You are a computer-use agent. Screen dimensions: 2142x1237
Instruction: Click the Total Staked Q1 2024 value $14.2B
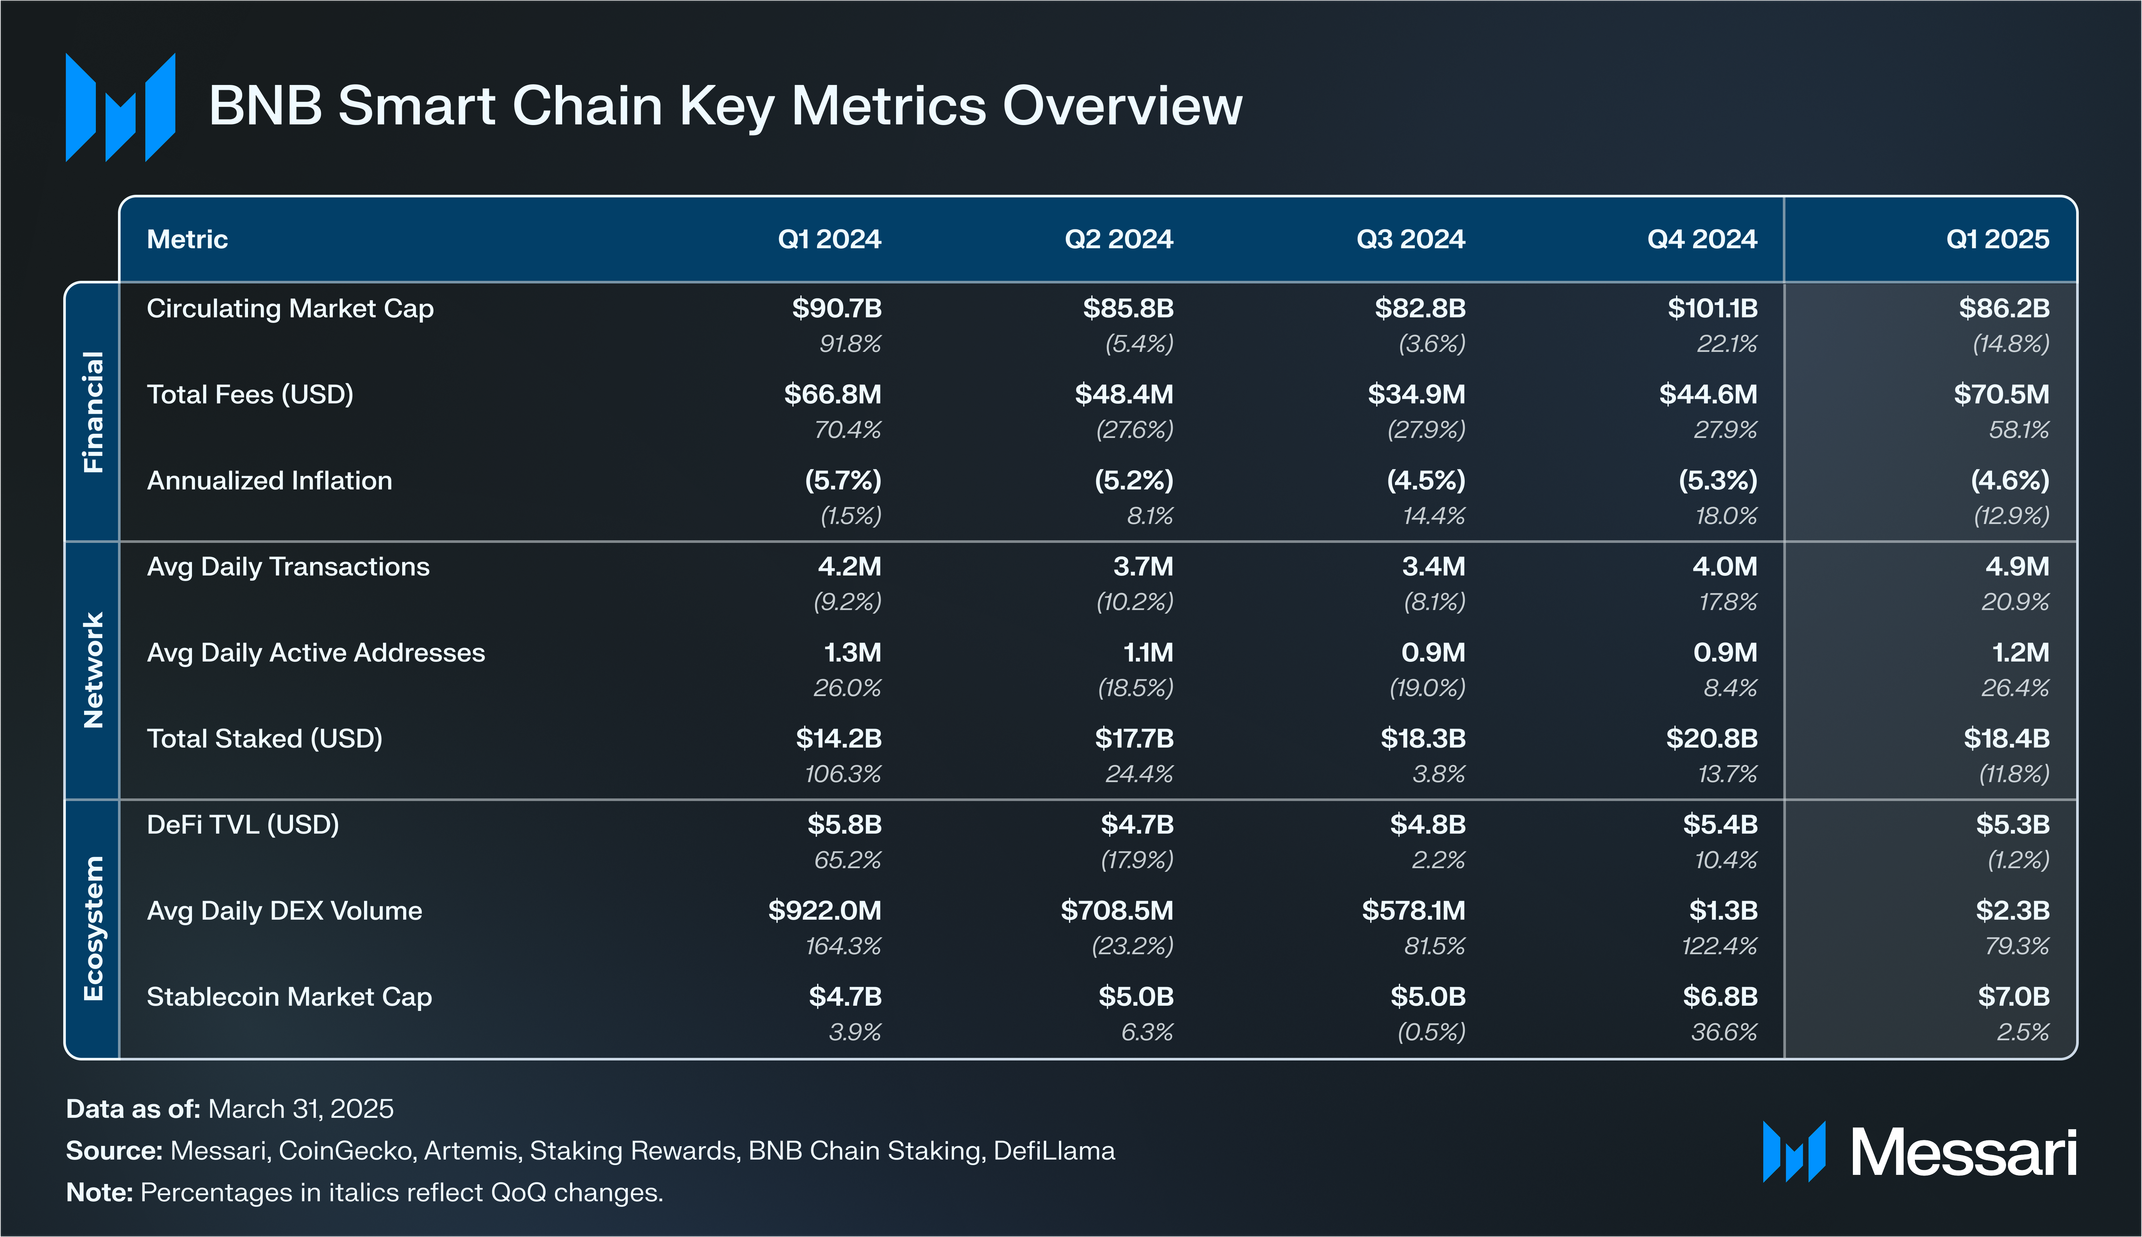point(838,739)
